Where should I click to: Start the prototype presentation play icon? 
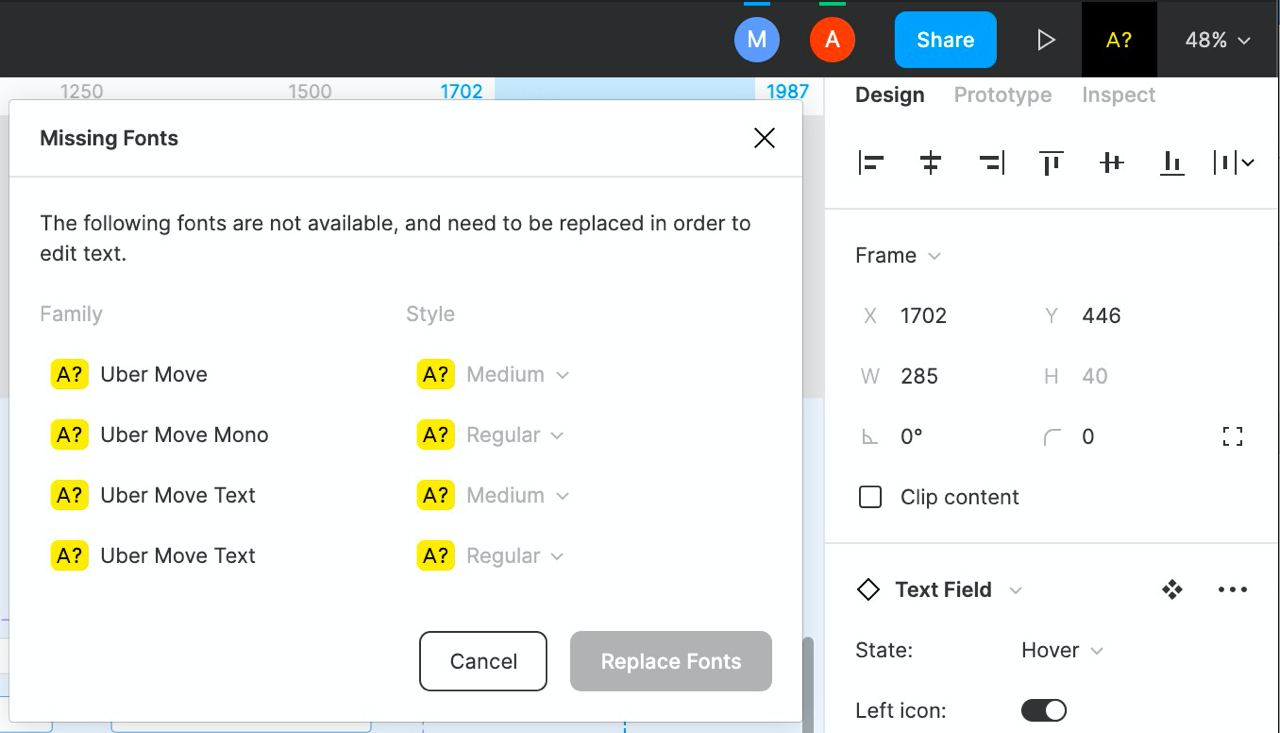pyautogui.click(x=1045, y=40)
